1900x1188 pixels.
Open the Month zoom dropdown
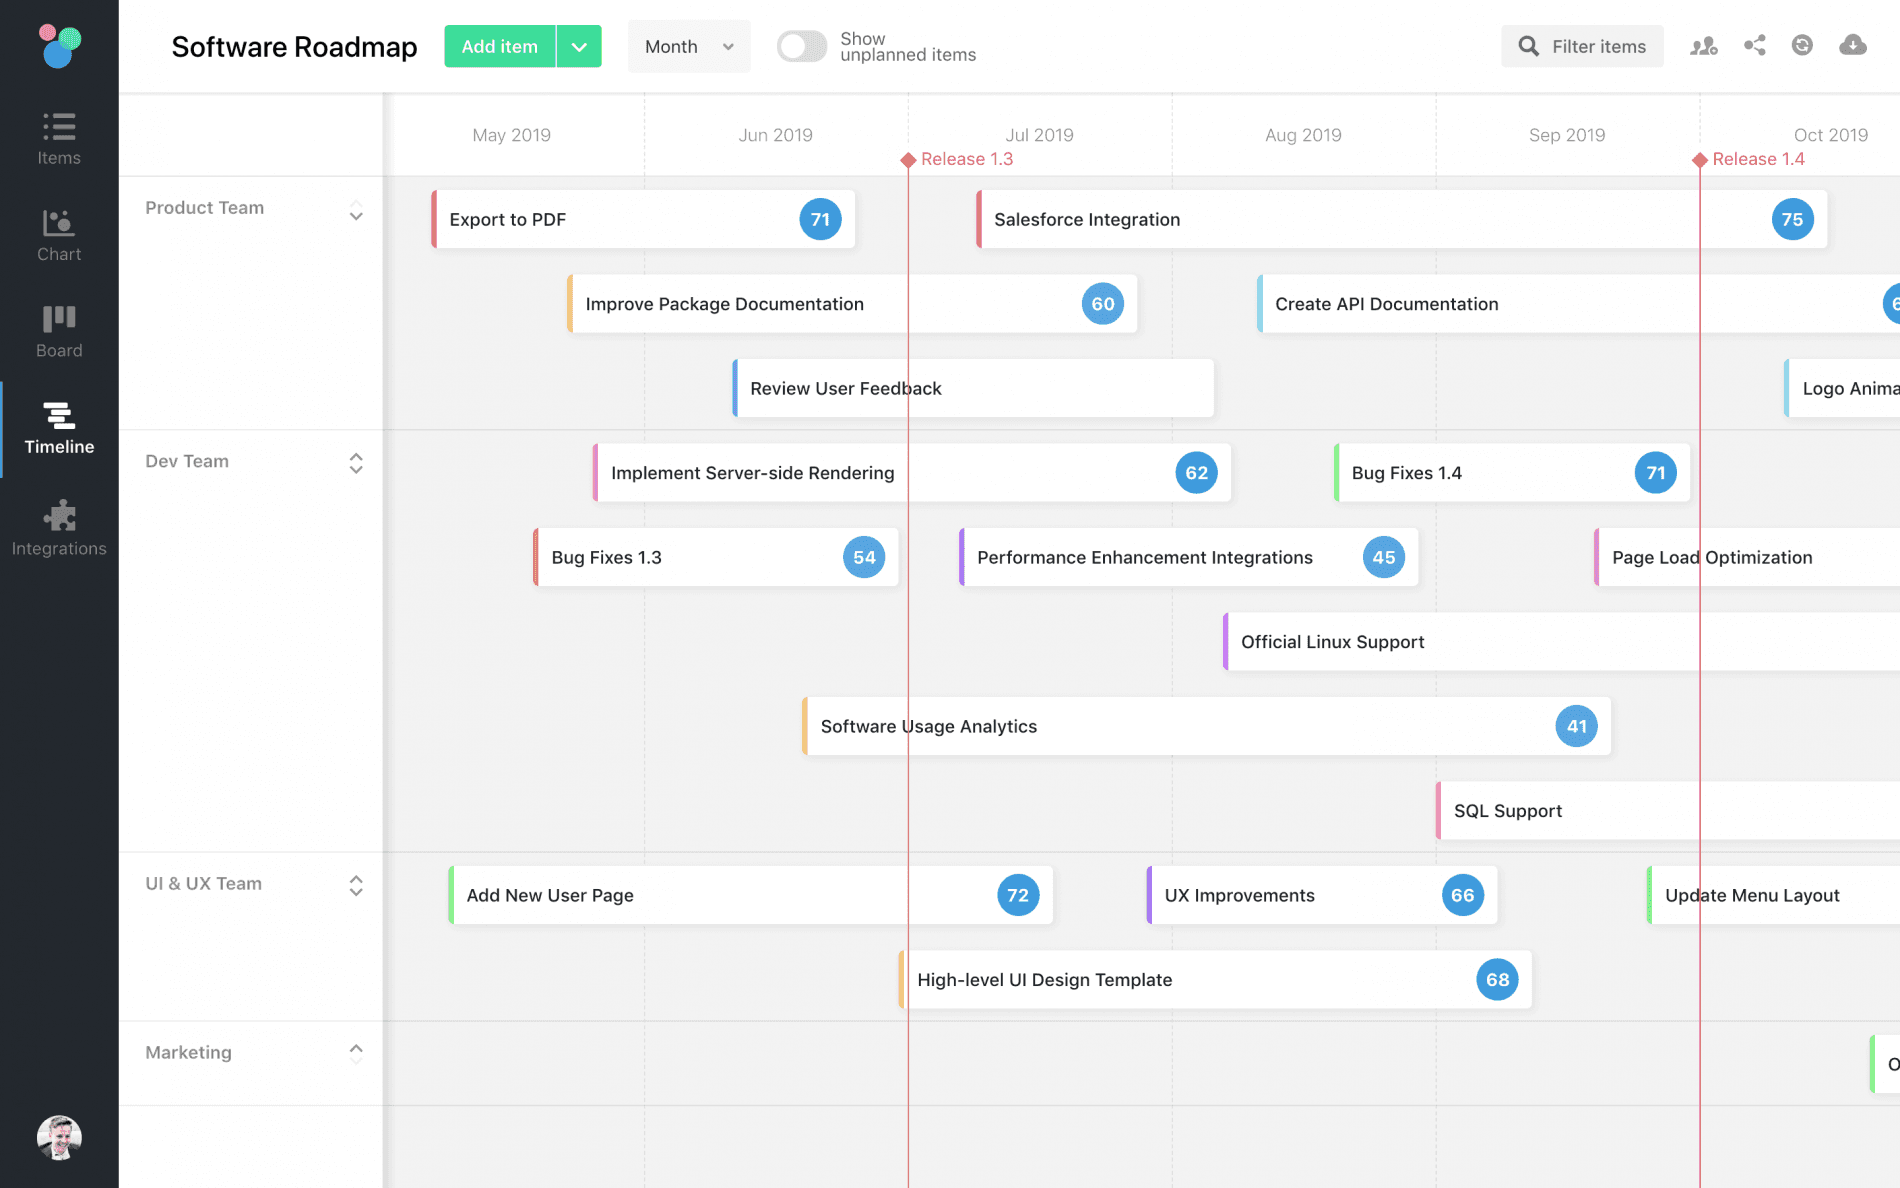tap(688, 46)
